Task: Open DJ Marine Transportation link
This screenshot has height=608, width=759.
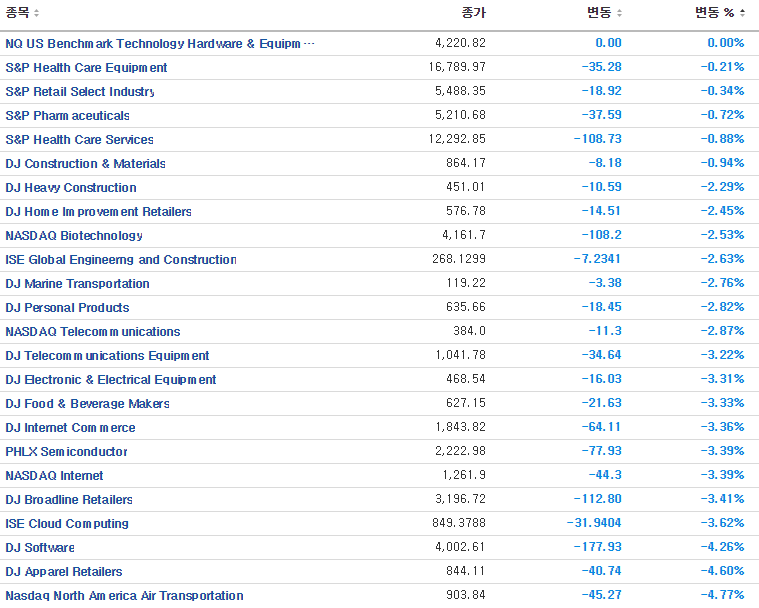Action: pos(77,284)
